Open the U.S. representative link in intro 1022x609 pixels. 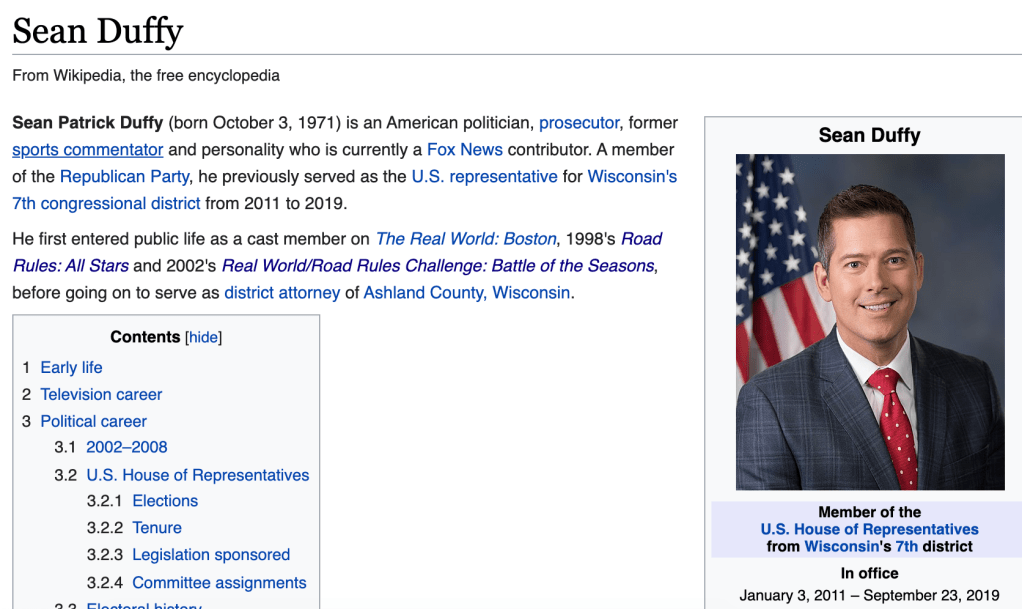tap(484, 177)
